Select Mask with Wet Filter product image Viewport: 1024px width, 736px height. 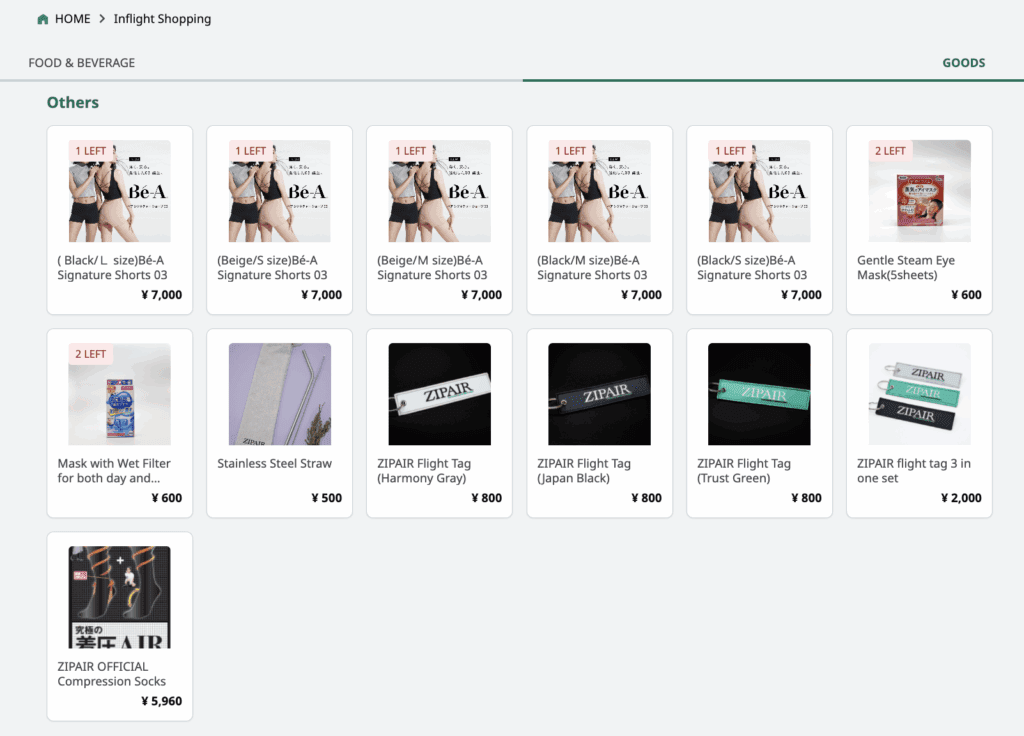(x=119, y=394)
